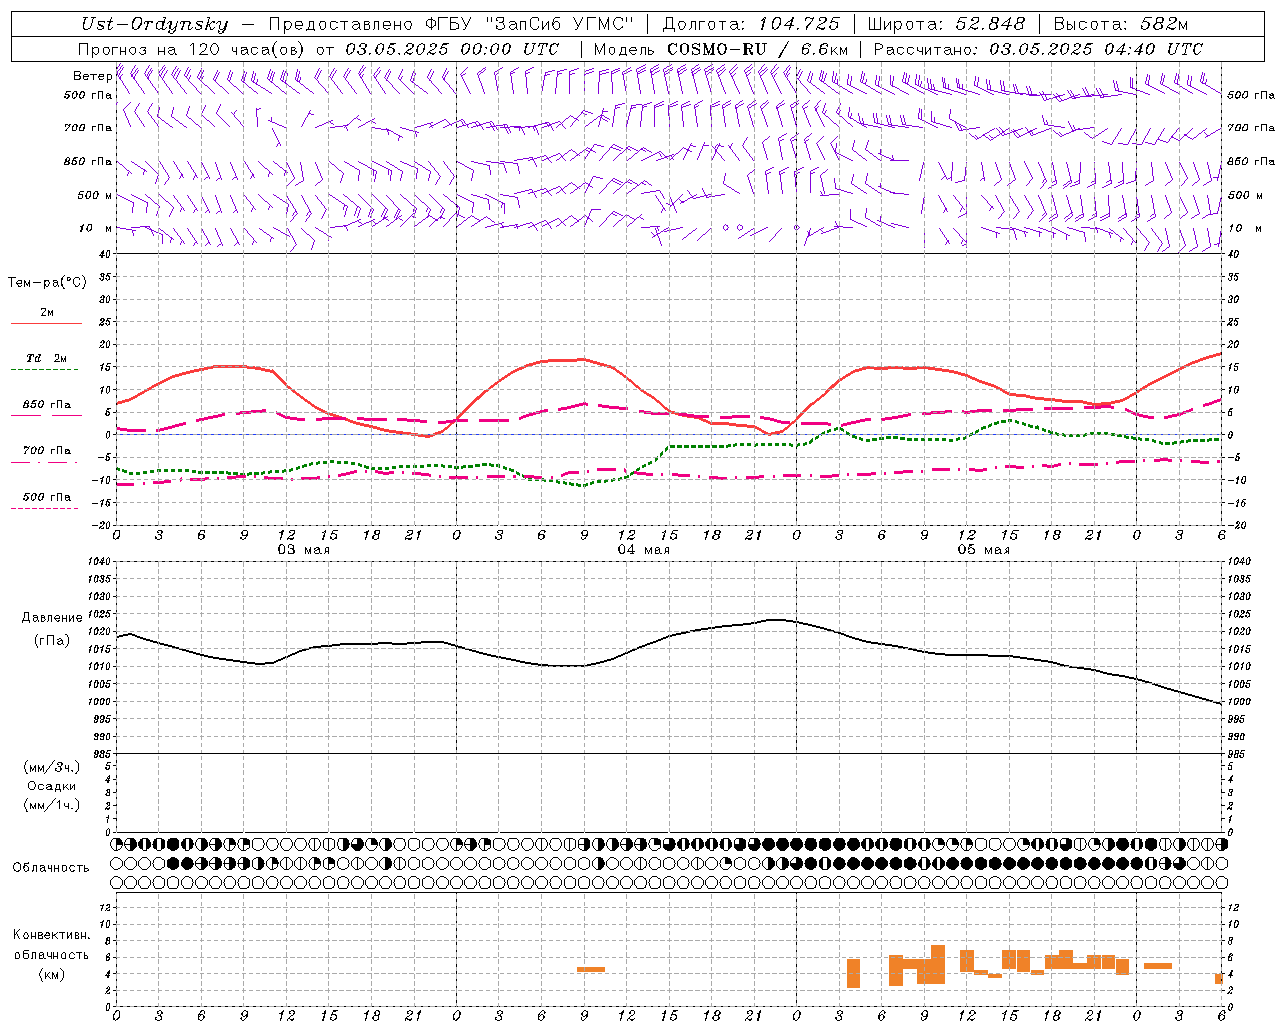Click the Долгота: 104.725 header value

[x=751, y=24]
